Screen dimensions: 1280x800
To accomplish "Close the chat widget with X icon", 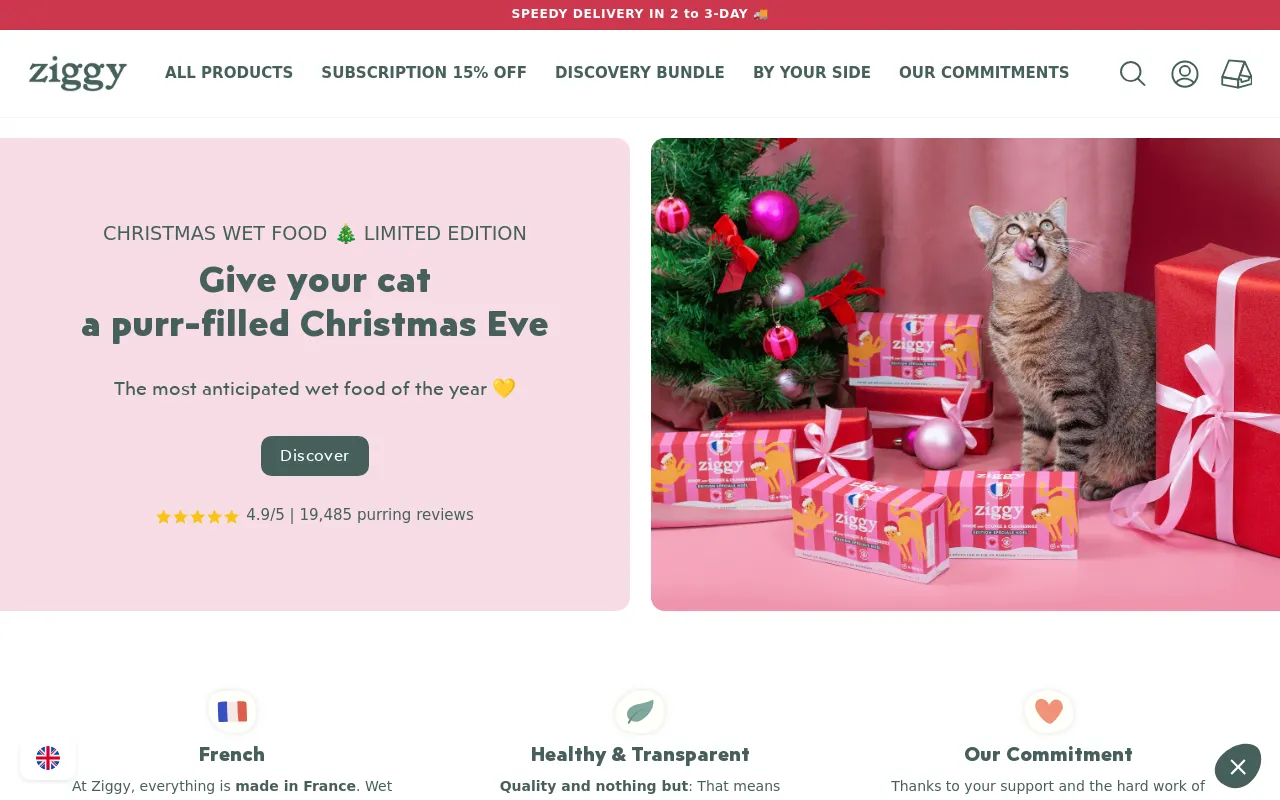I will pyautogui.click(x=1238, y=767).
